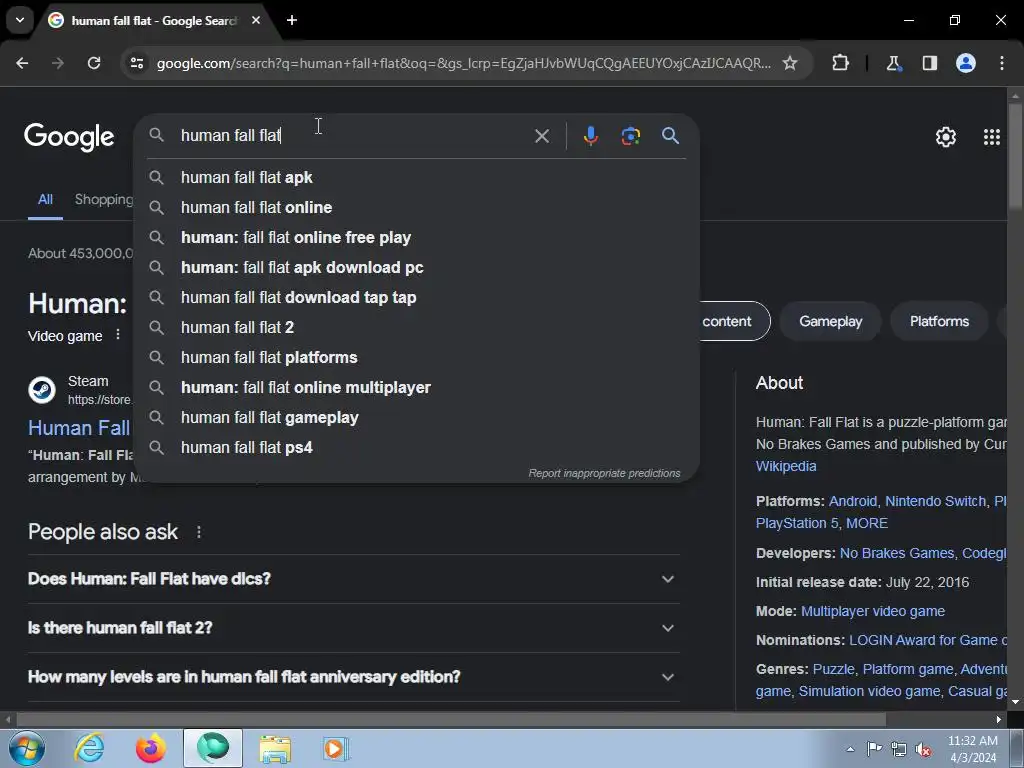Start voice search with microphone icon
The image size is (1024, 768).
[590, 136]
